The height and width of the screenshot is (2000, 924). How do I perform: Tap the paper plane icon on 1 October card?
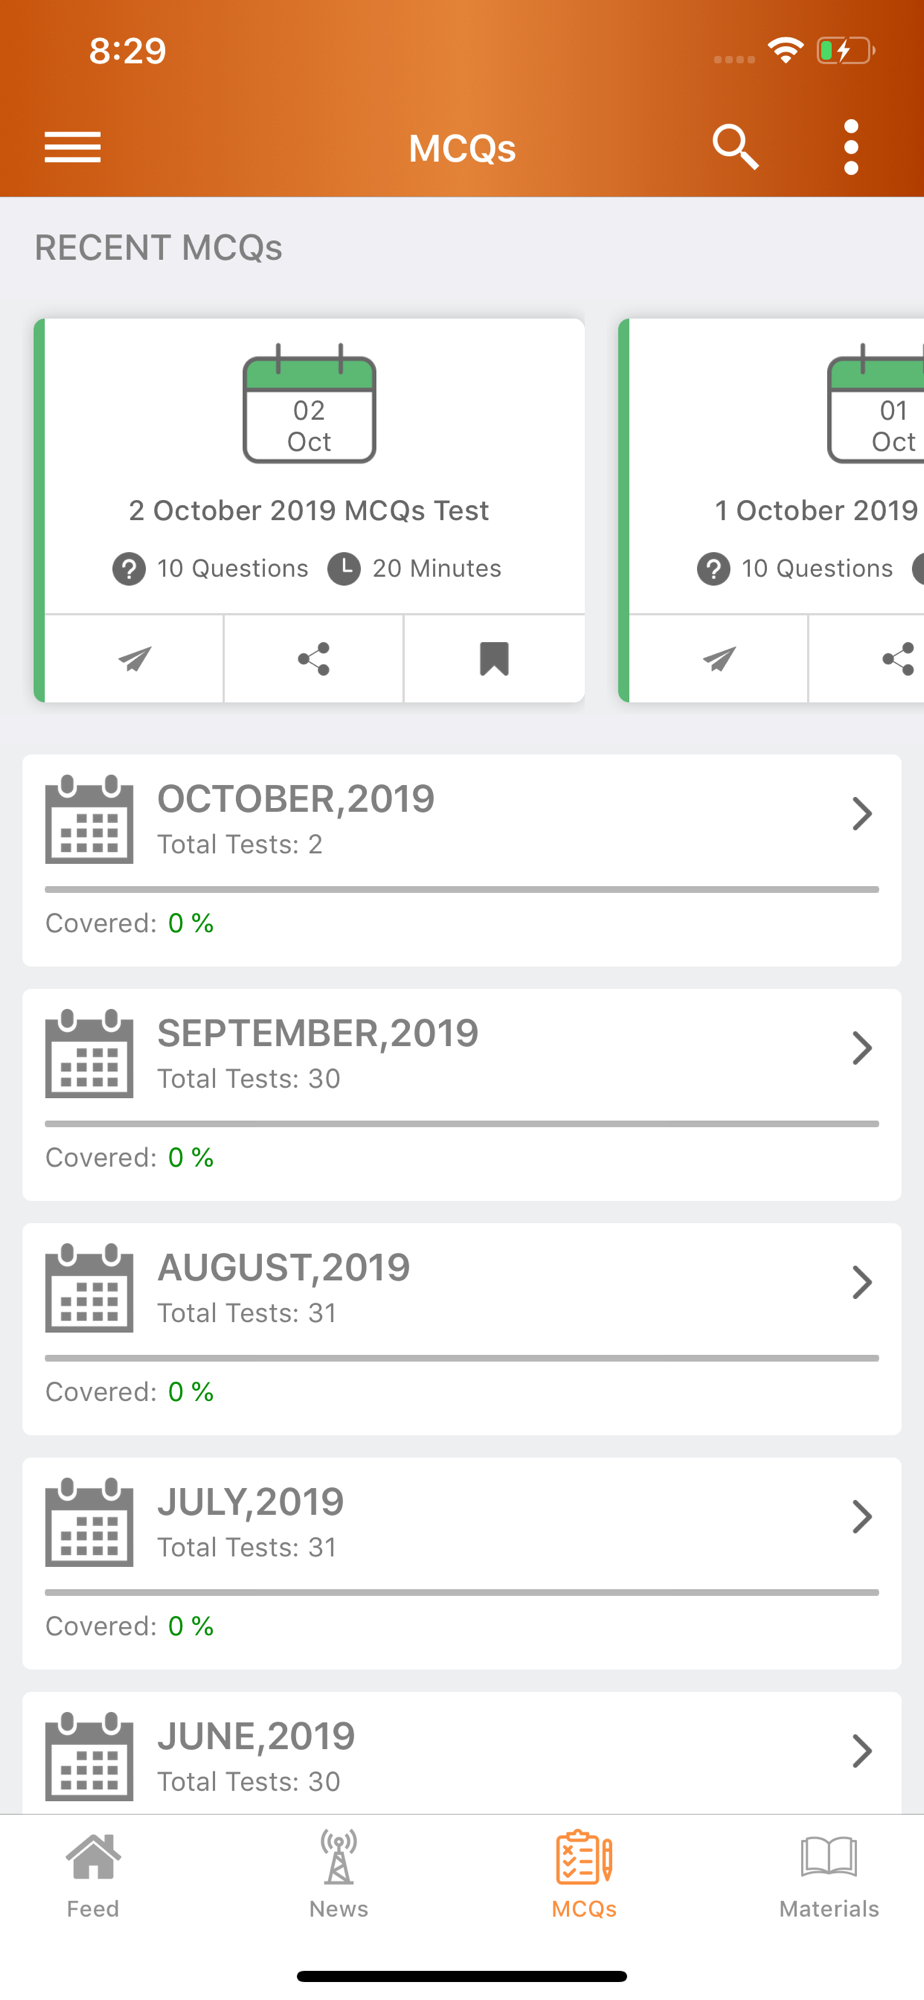(x=719, y=659)
